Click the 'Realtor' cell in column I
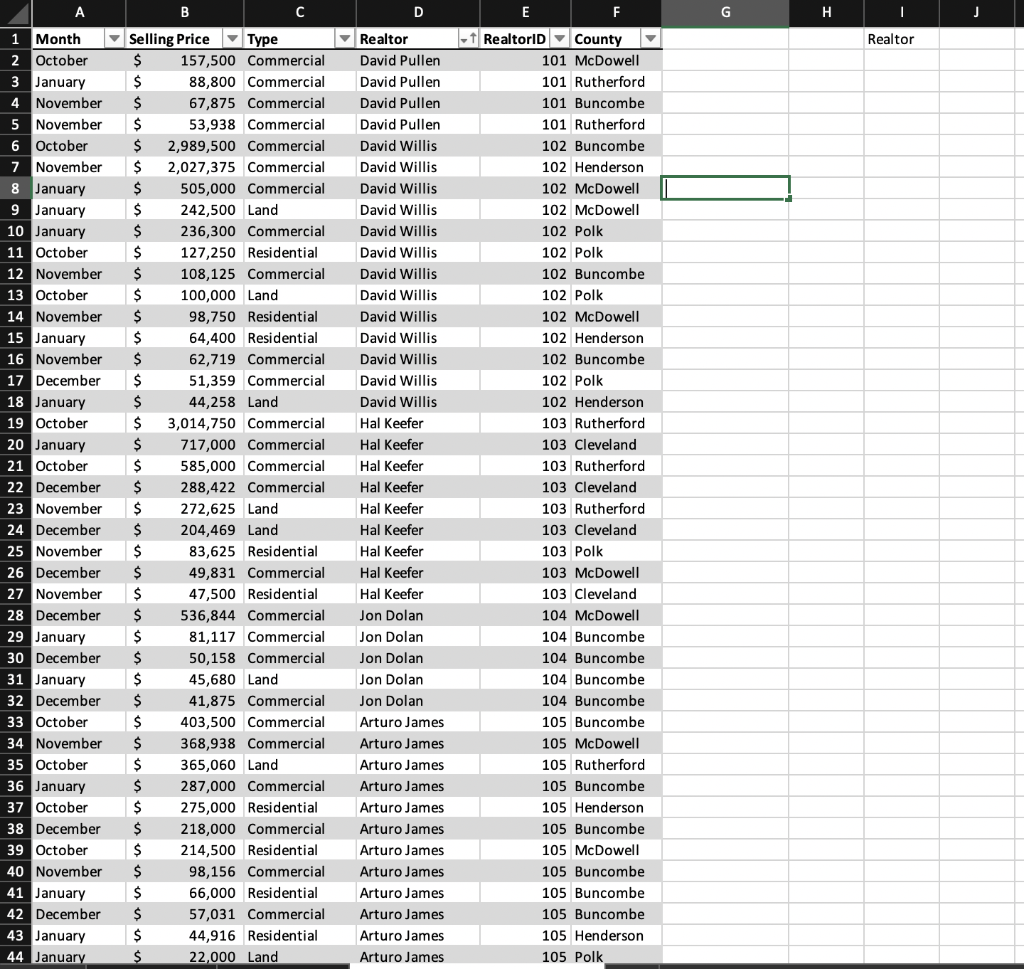This screenshot has width=1024, height=969. (x=901, y=39)
